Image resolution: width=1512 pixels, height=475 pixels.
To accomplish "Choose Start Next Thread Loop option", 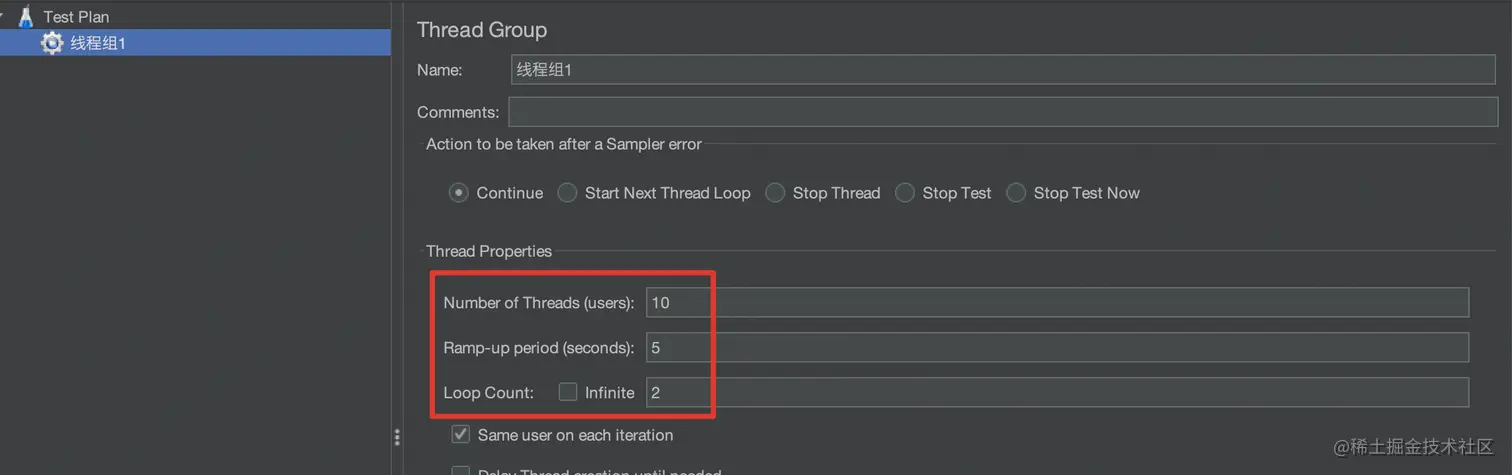I will pyautogui.click(x=567, y=193).
